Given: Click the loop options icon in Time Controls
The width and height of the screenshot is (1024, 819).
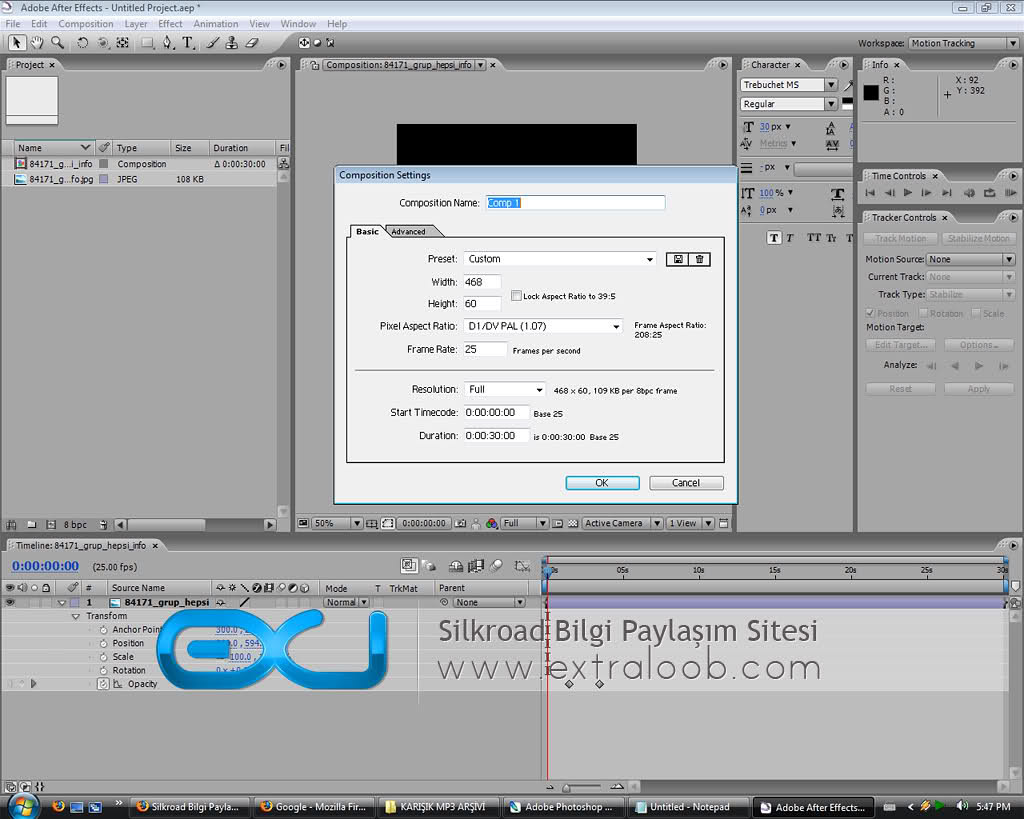Looking at the screenshot, I should pyautogui.click(x=990, y=193).
